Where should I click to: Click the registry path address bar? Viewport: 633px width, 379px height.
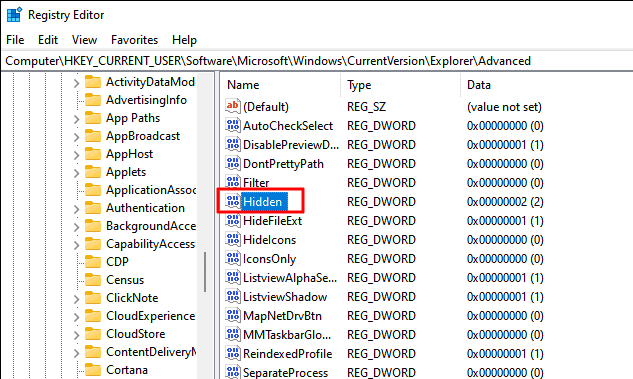pyautogui.click(x=316, y=61)
